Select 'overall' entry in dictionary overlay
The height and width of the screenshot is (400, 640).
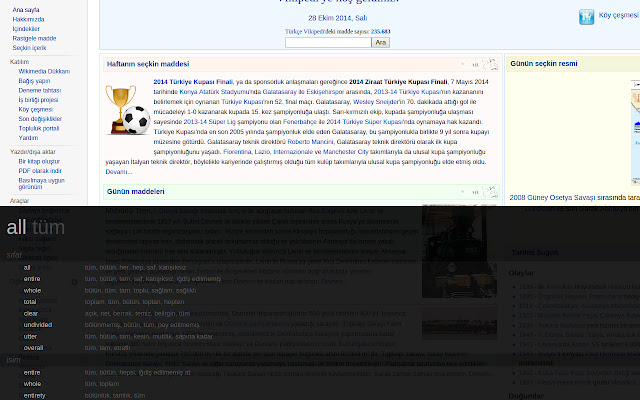pos(33,348)
